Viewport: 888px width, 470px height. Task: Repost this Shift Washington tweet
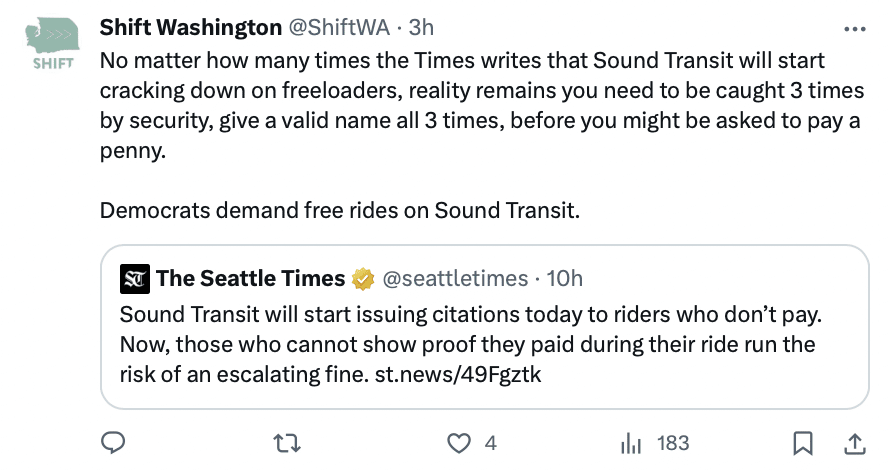click(287, 442)
